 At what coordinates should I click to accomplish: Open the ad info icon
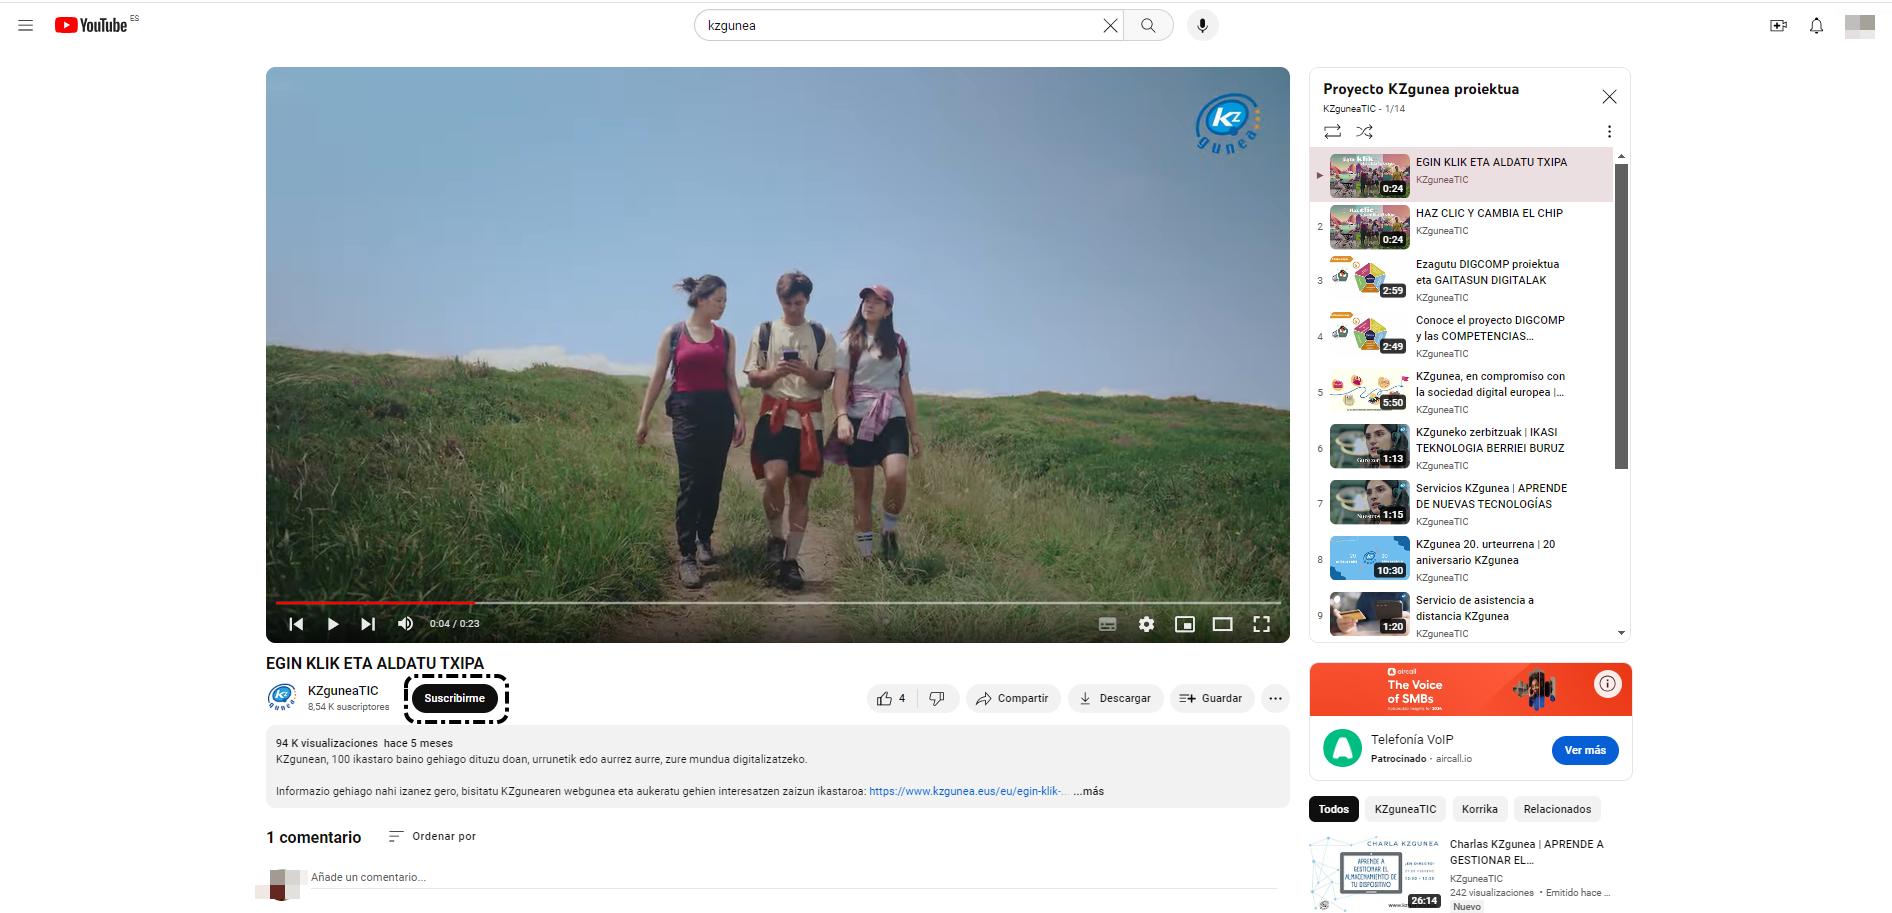pos(1607,684)
